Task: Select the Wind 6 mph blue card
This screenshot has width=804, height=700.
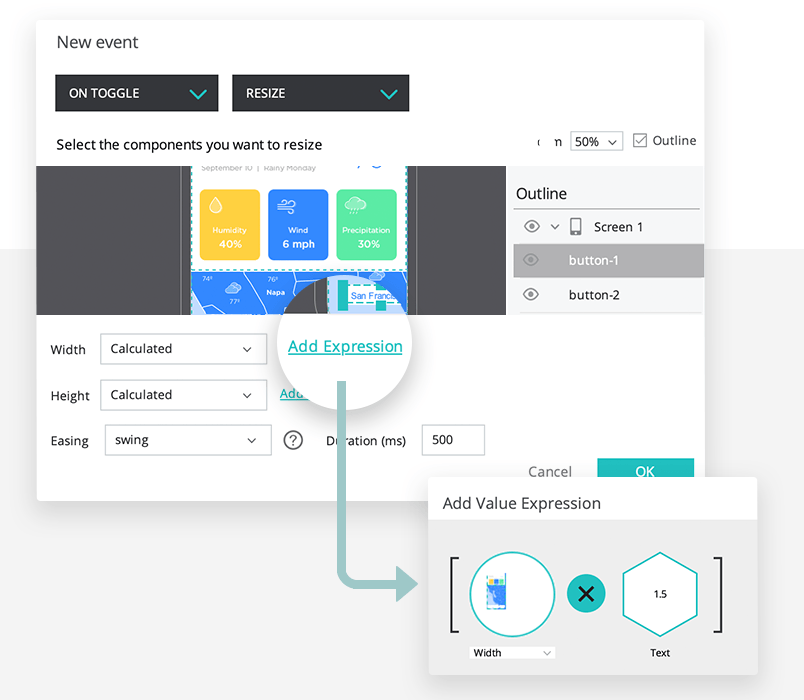Action: pos(298,225)
